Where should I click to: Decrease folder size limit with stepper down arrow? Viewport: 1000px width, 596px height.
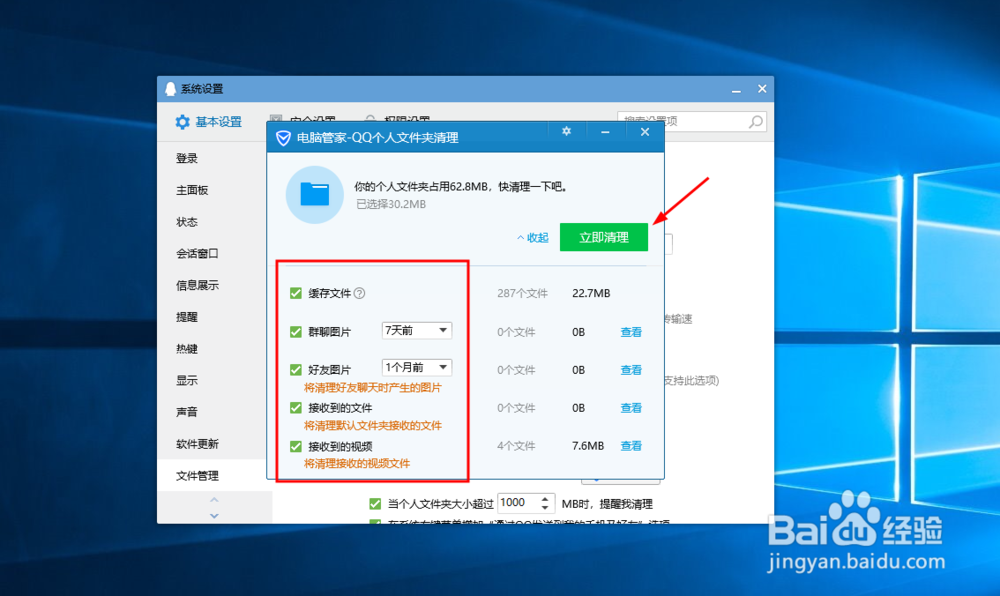tap(545, 507)
